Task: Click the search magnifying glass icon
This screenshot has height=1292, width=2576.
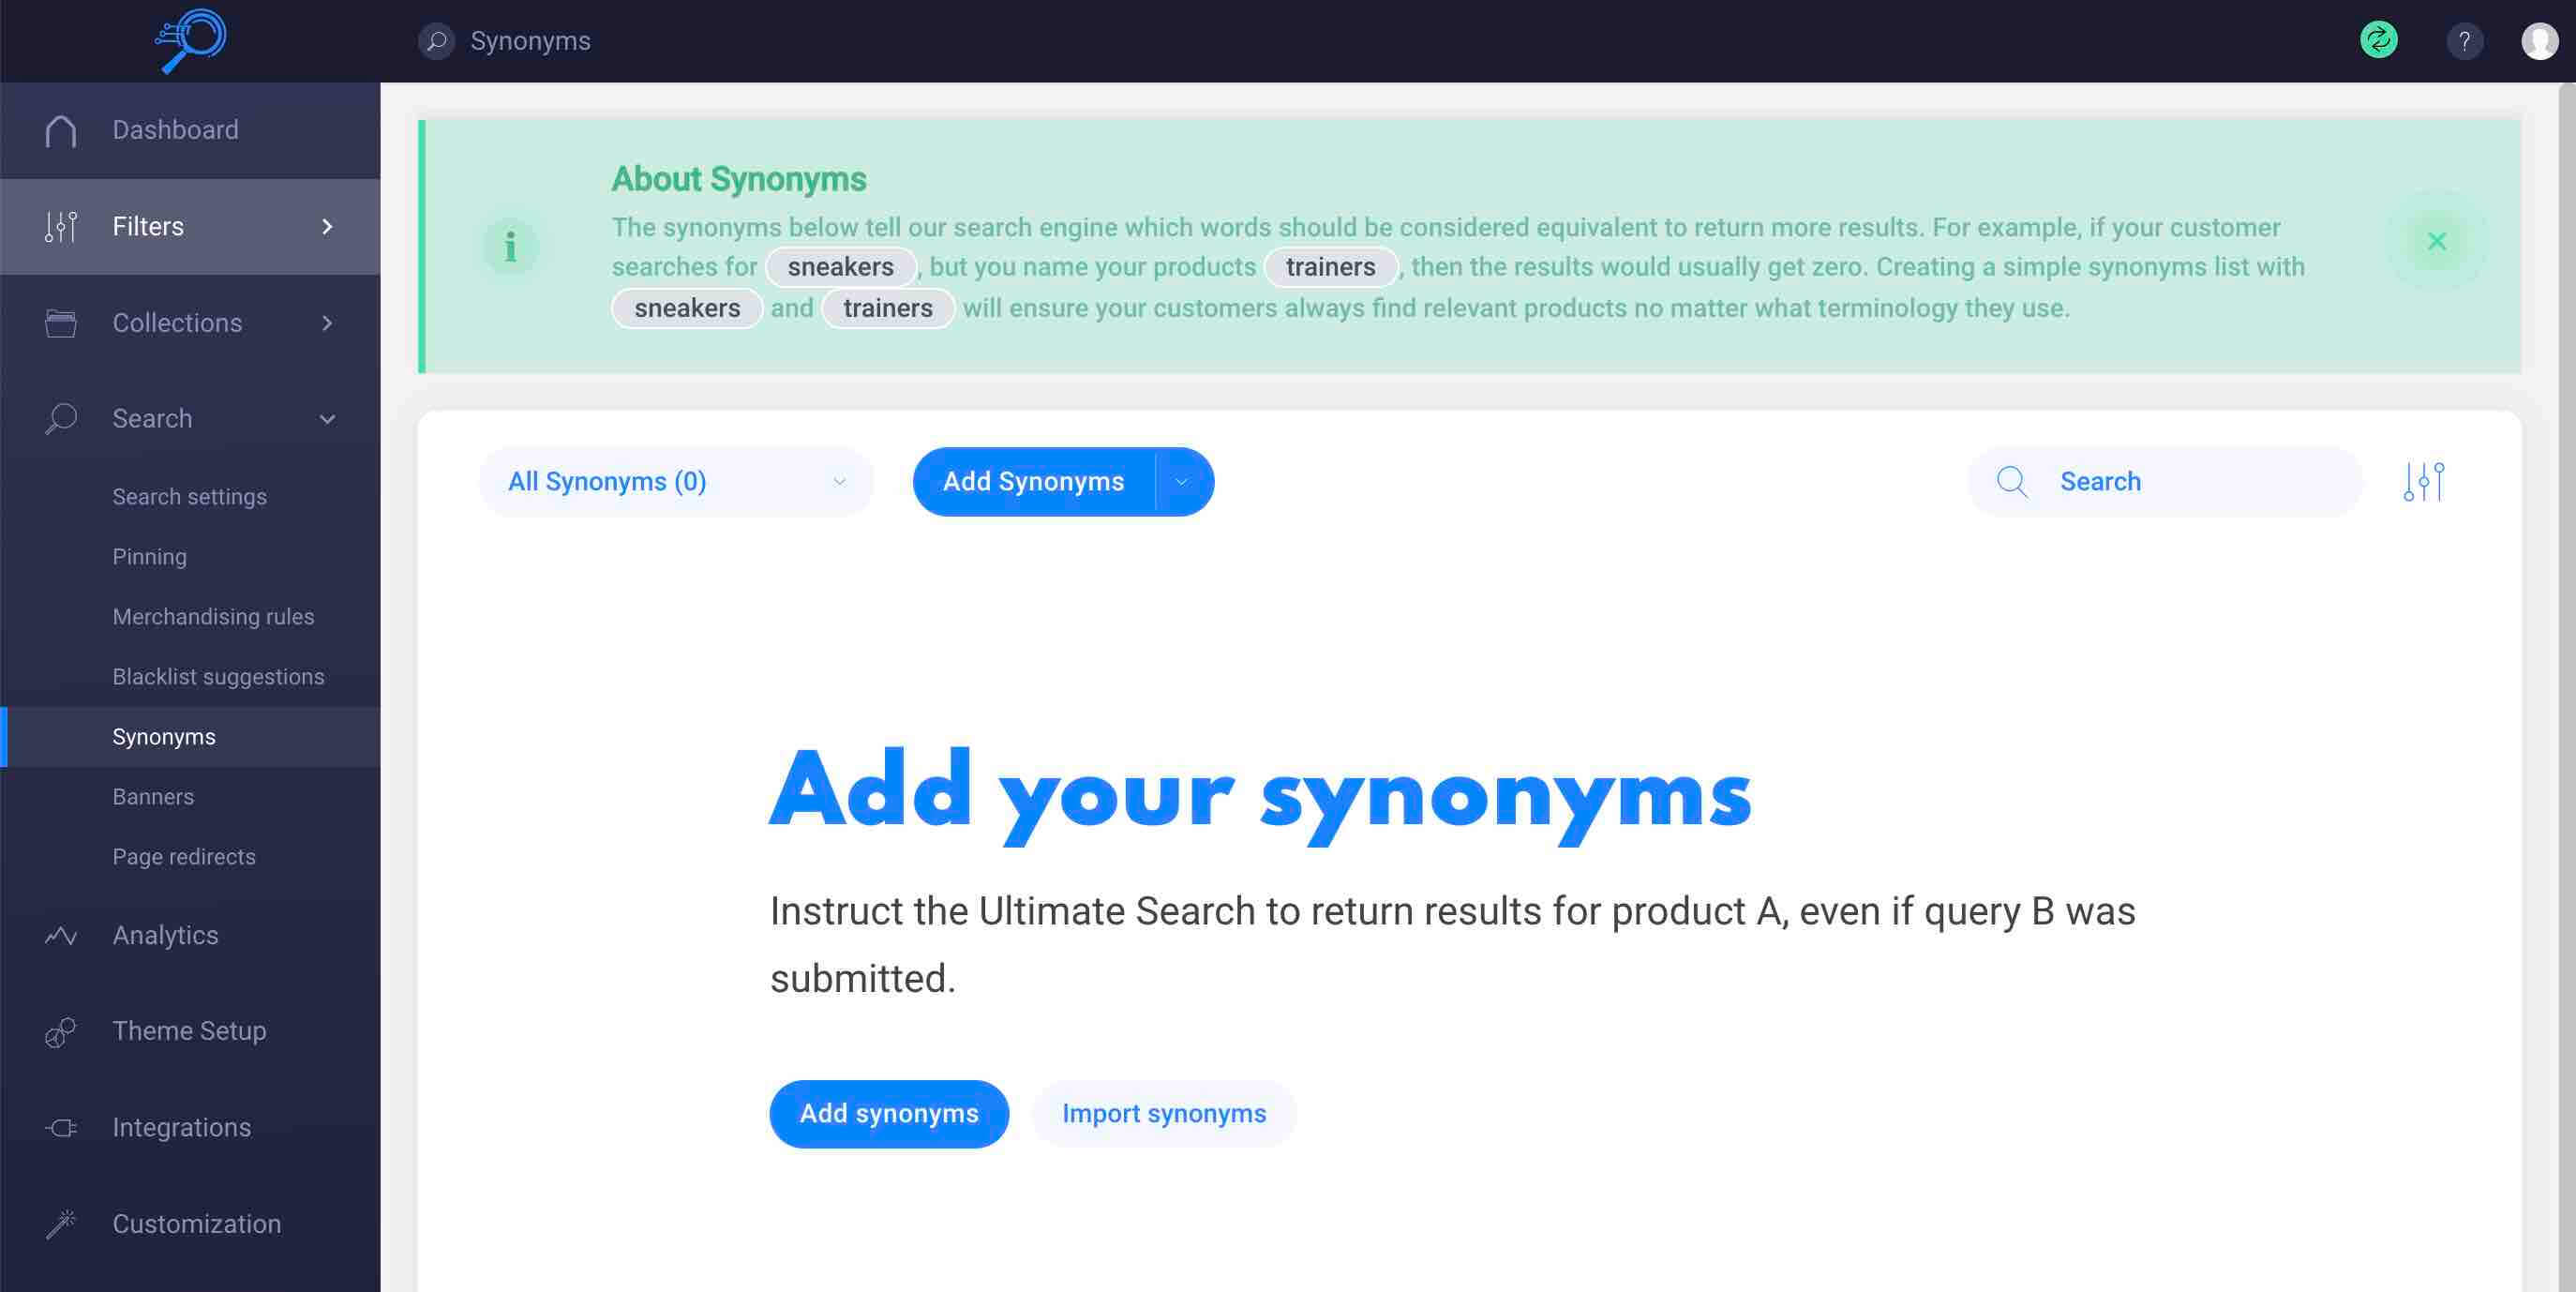Action: pos(2011,481)
